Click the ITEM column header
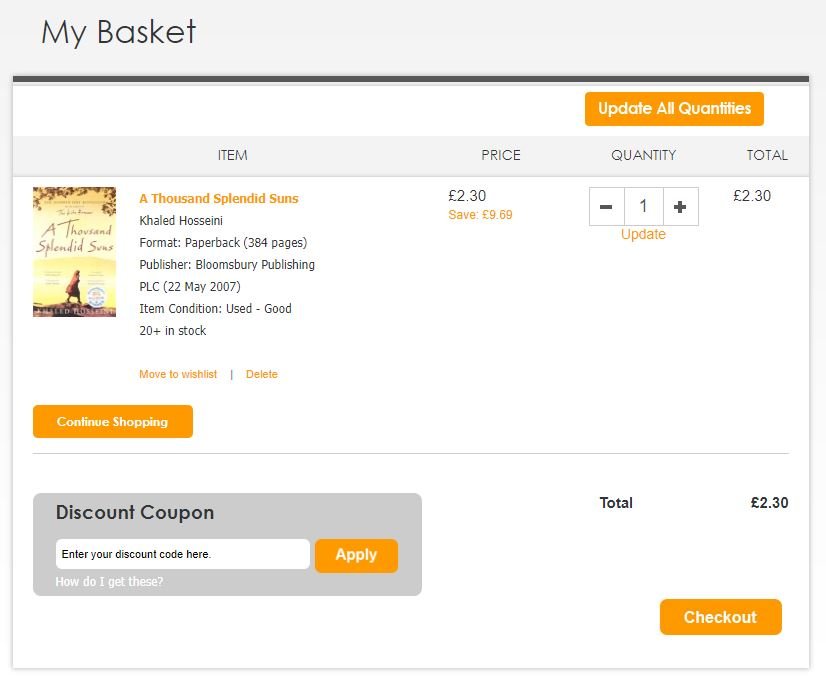This screenshot has height=684, width=826. [232, 155]
